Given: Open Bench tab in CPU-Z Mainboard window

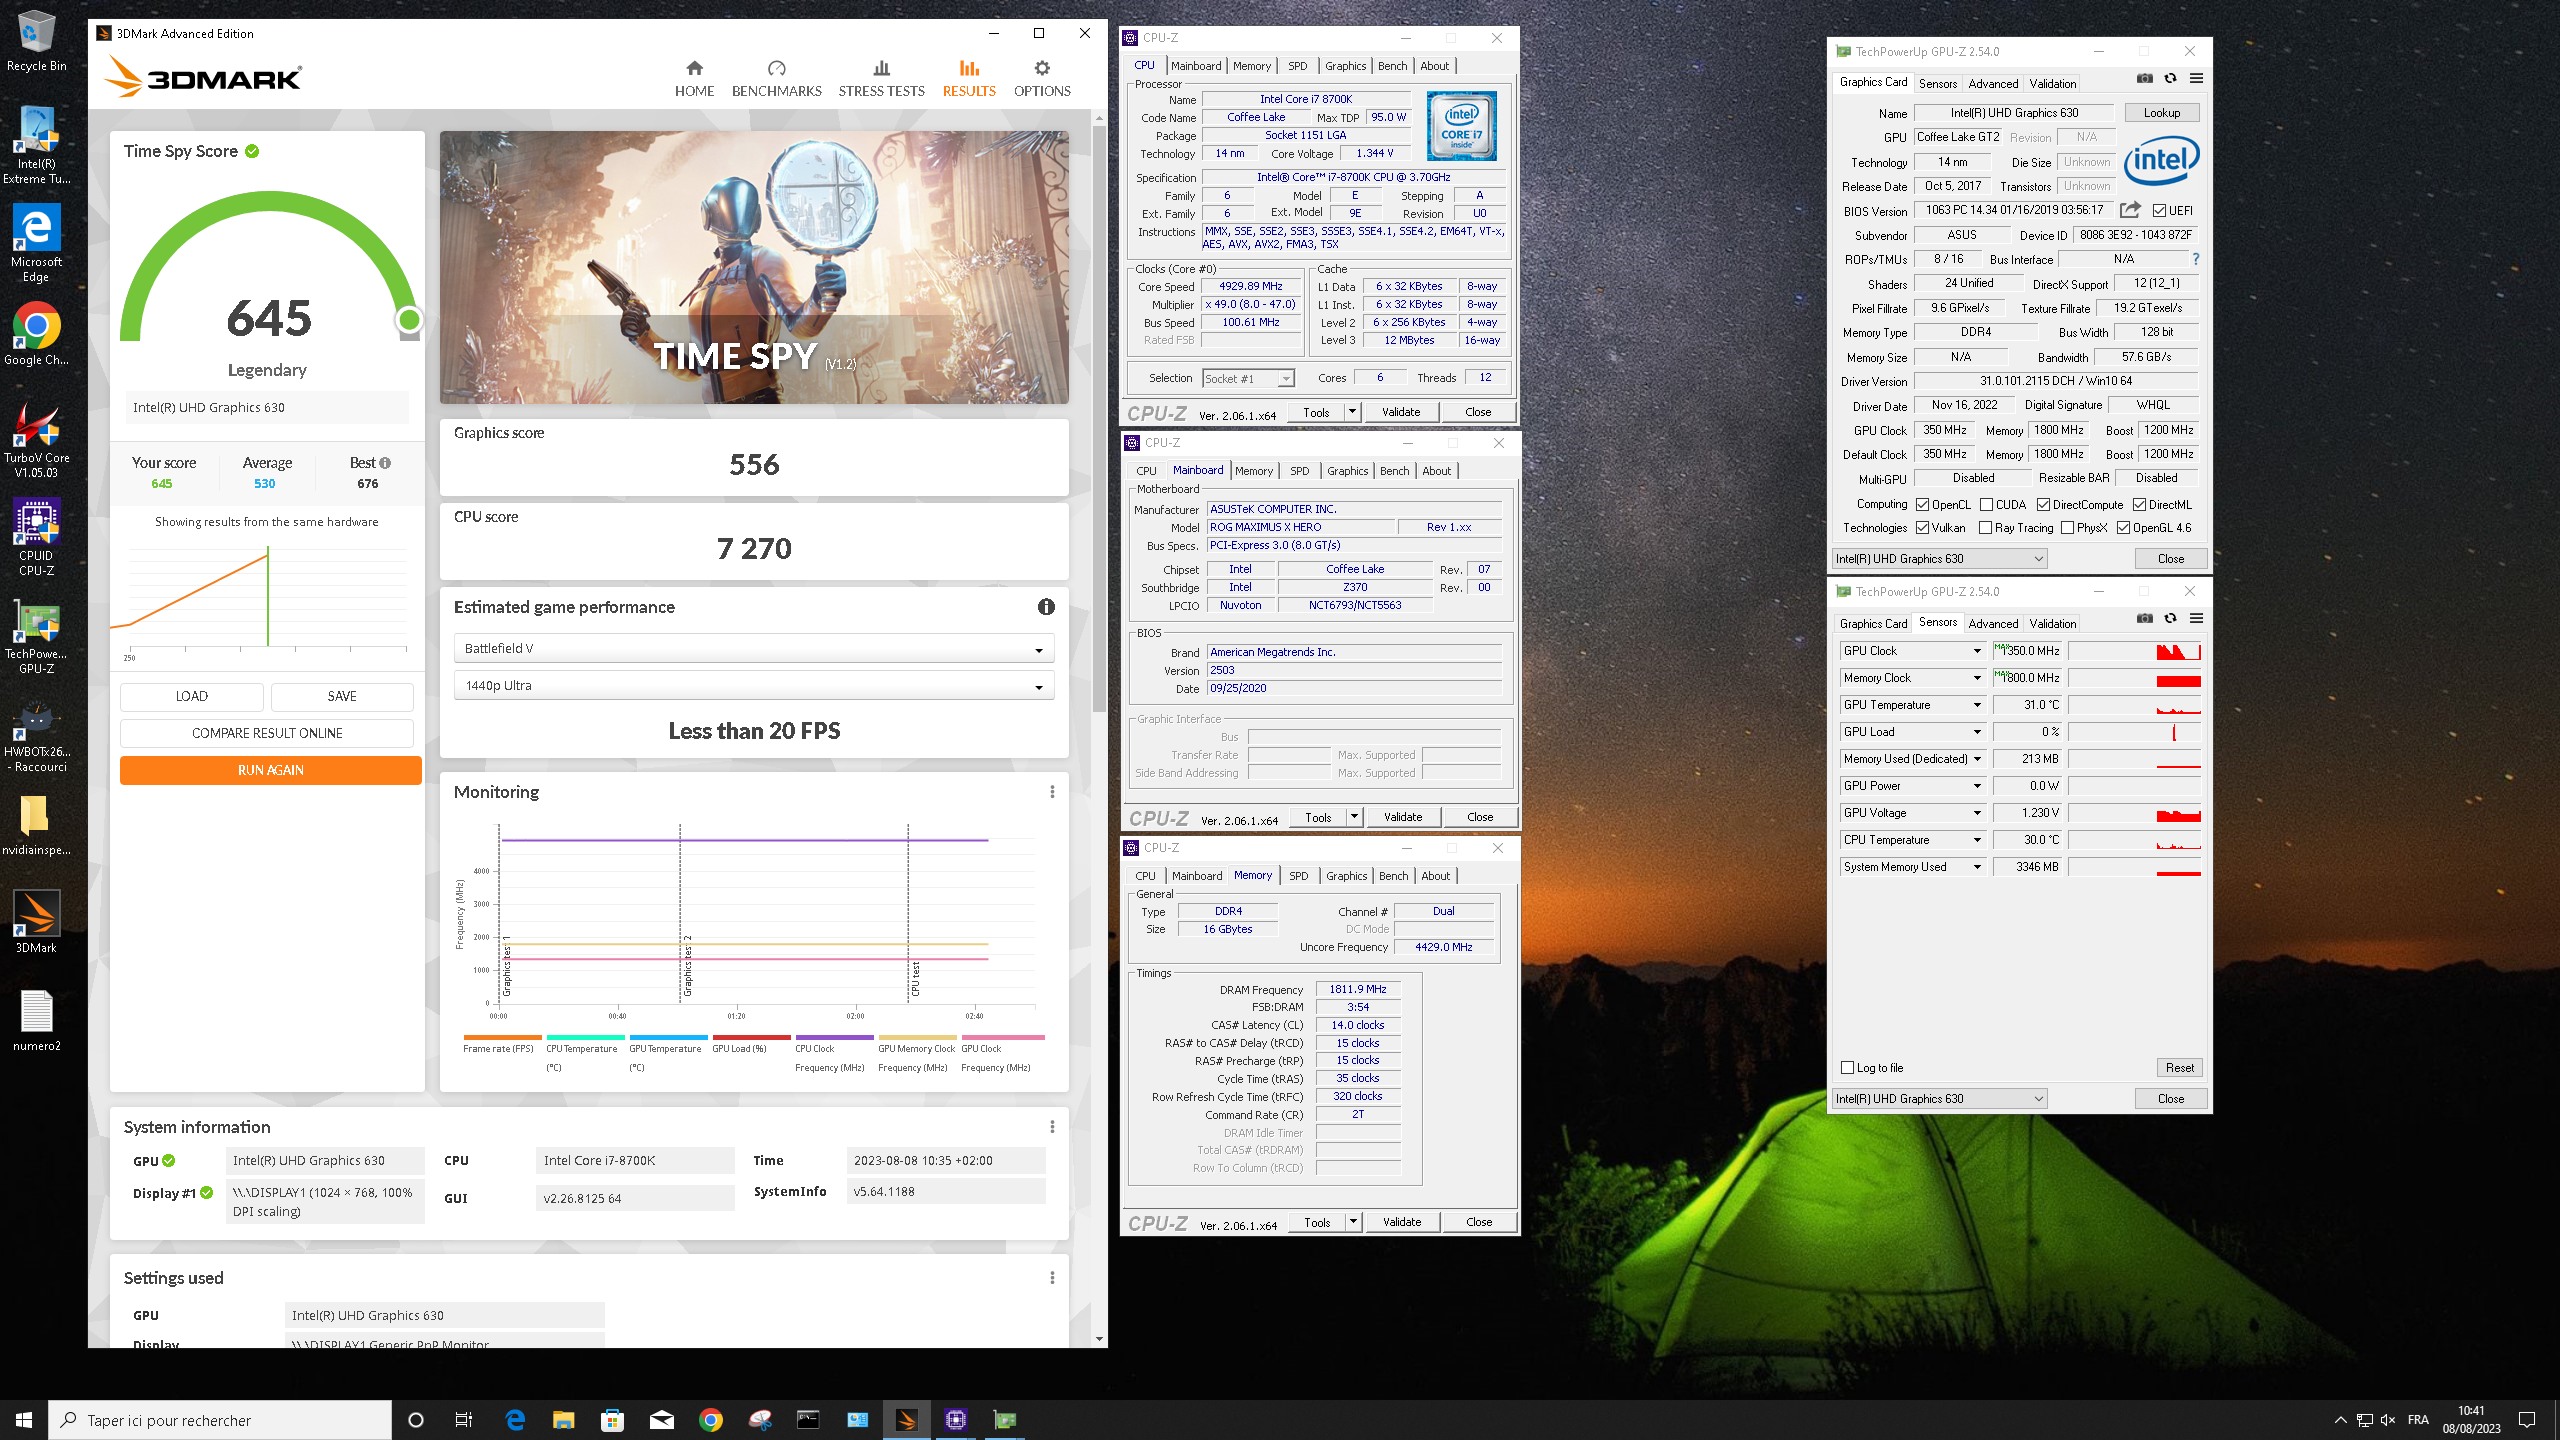Looking at the screenshot, I should point(1394,471).
